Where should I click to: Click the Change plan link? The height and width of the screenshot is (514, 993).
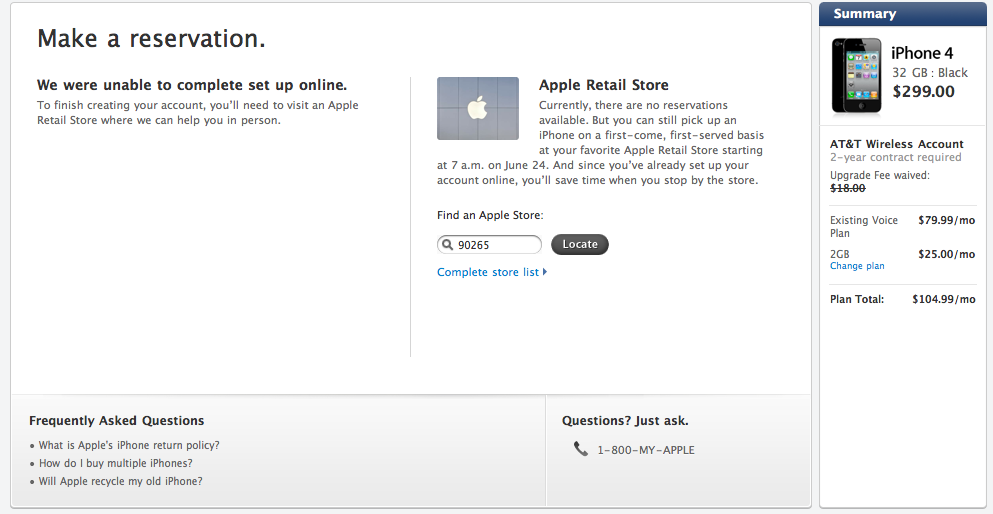(x=857, y=266)
